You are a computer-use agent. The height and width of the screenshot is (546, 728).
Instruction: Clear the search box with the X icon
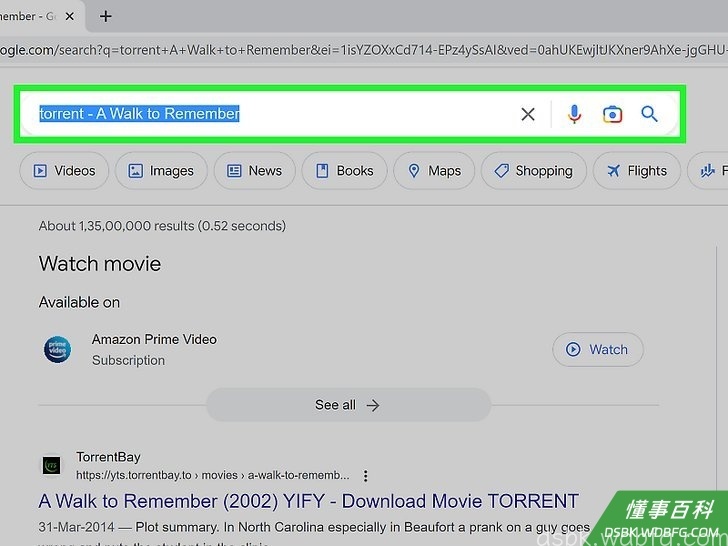(x=527, y=114)
